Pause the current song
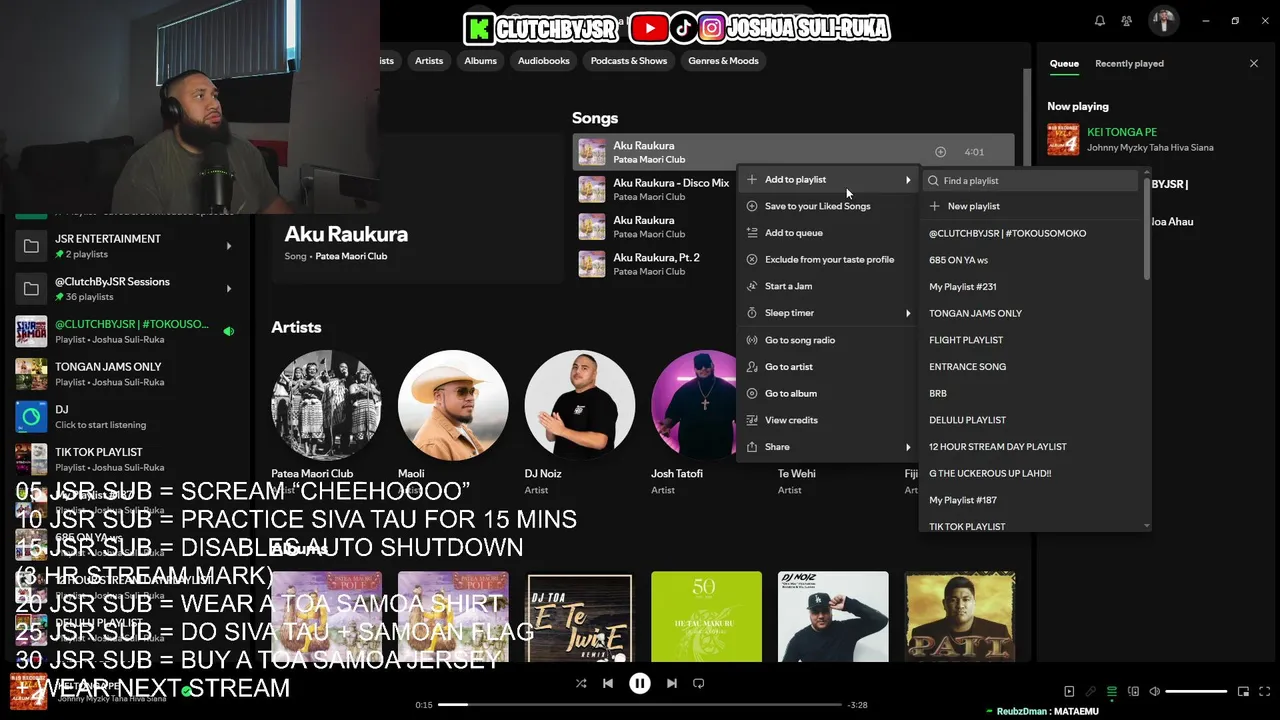The width and height of the screenshot is (1280, 720). point(640,683)
